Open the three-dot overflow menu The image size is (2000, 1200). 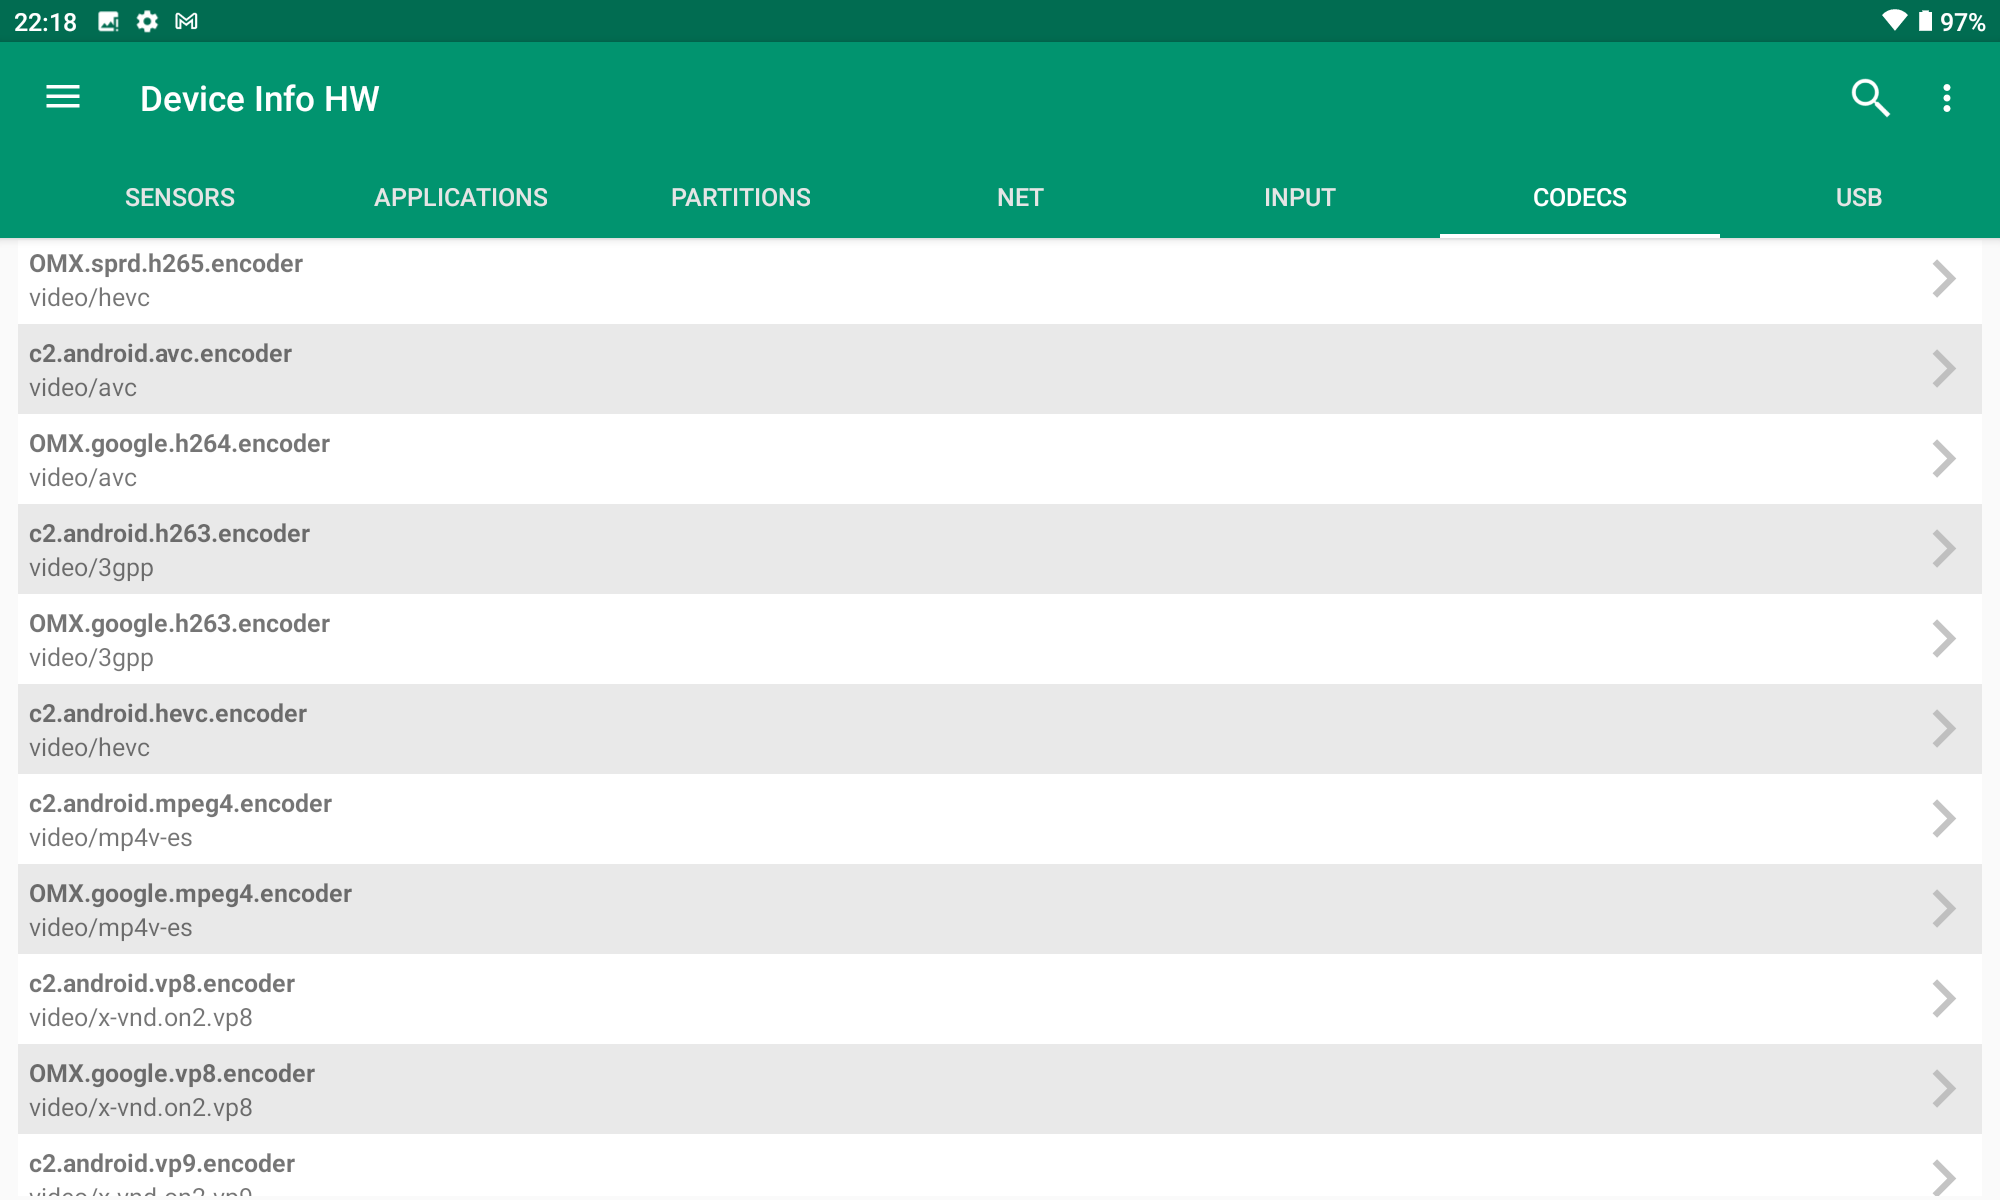point(1946,98)
